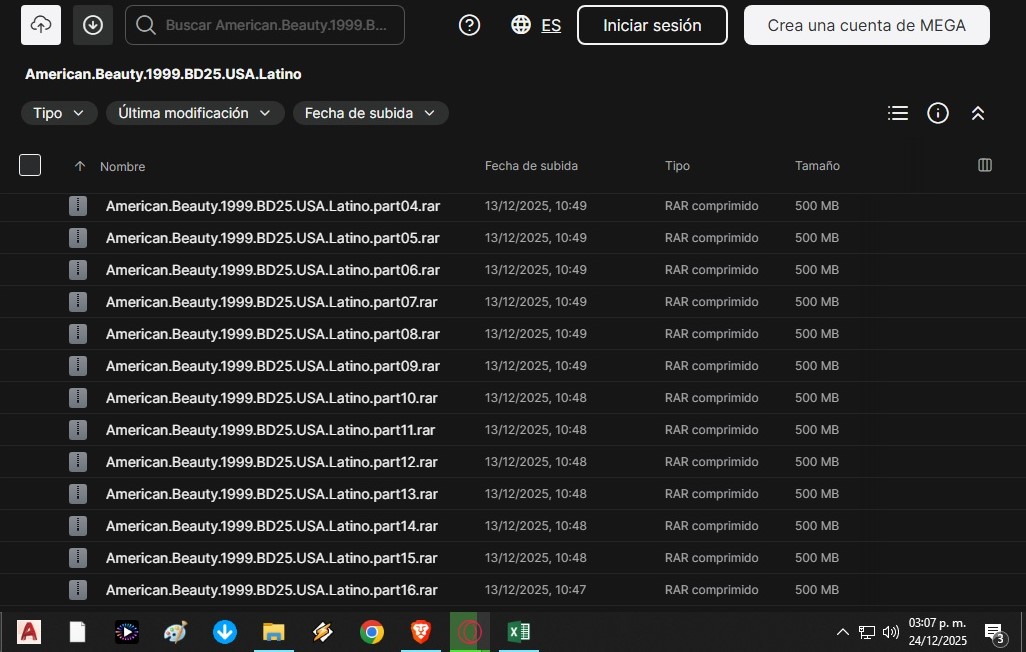The width and height of the screenshot is (1026, 652).
Task: Expand the Tipo filter dropdown
Action: pyautogui.click(x=59, y=113)
